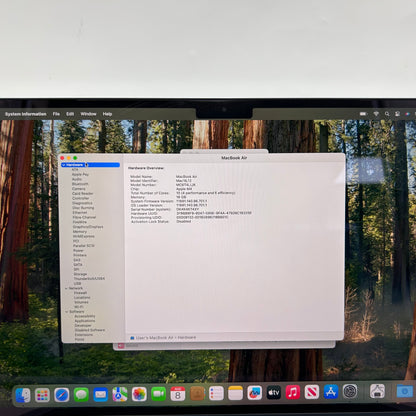Select ATA in the sidebar
Viewport: 416px width, 416px height.
[x=75, y=170]
